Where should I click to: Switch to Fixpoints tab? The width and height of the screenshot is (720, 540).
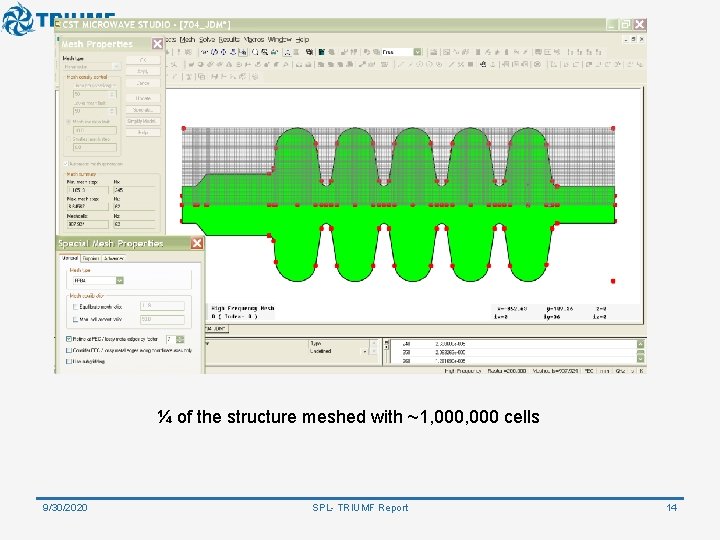pos(91,258)
